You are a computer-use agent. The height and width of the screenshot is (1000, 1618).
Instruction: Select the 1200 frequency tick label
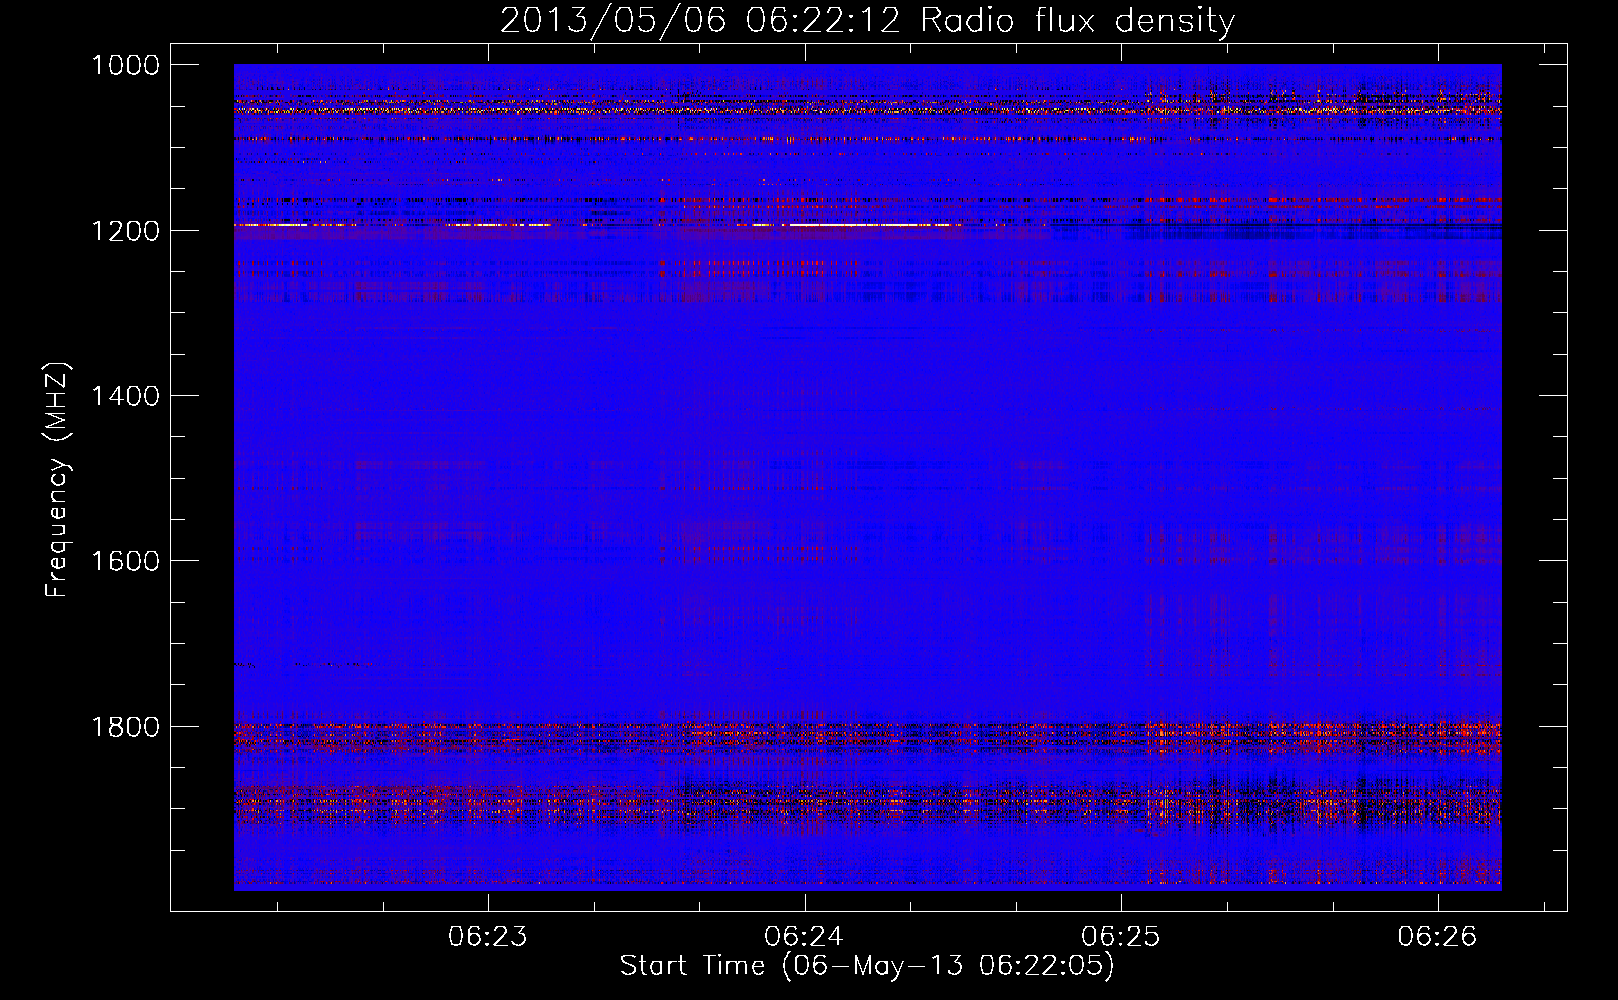(x=125, y=231)
